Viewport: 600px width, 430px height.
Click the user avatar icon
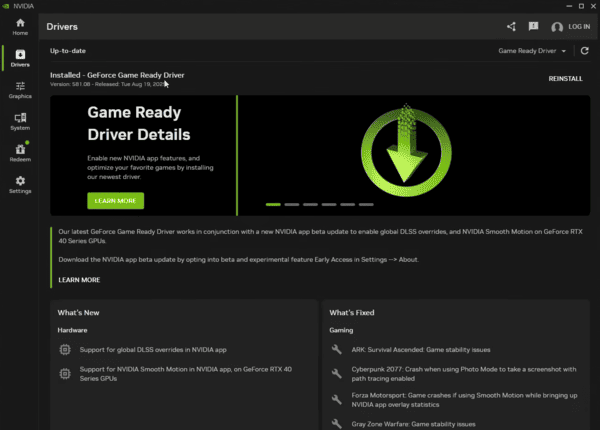coord(557,27)
